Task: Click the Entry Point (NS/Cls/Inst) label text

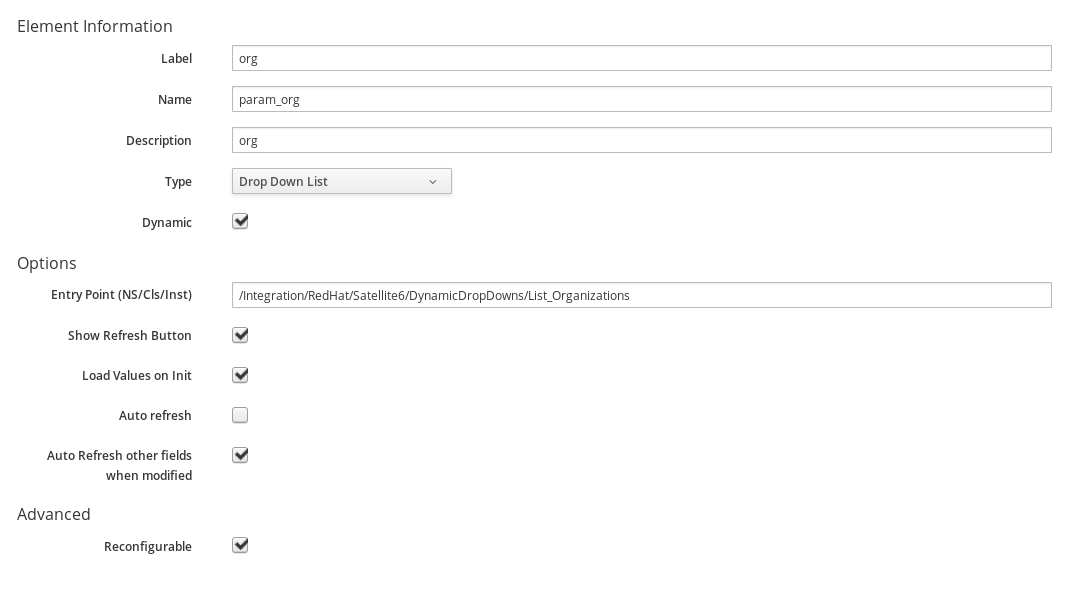Action: click(x=122, y=294)
